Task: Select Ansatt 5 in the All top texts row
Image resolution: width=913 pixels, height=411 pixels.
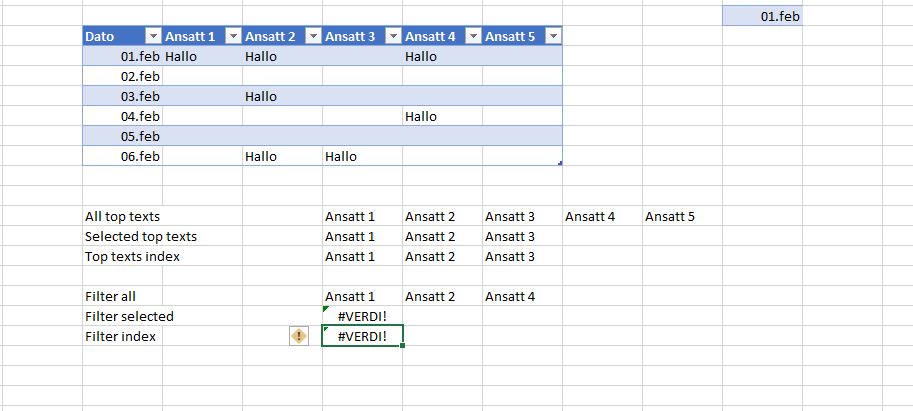Action: (670, 216)
